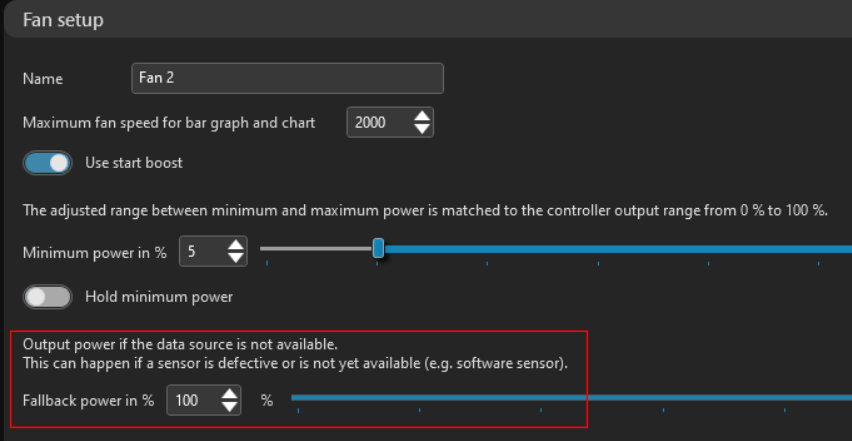The height and width of the screenshot is (441, 852).
Task: Click the Fallback power slider track
Action: point(572,398)
